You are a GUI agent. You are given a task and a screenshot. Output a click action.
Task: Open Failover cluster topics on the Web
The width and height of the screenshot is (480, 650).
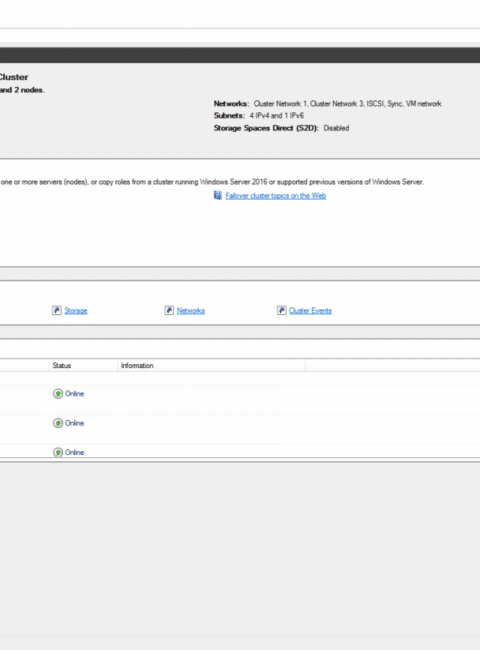point(276,196)
